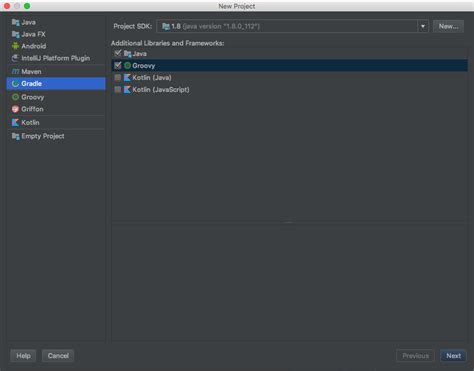The image size is (474, 371).
Task: Click the Kotlin (Java) framework icon
Action: coord(127,78)
